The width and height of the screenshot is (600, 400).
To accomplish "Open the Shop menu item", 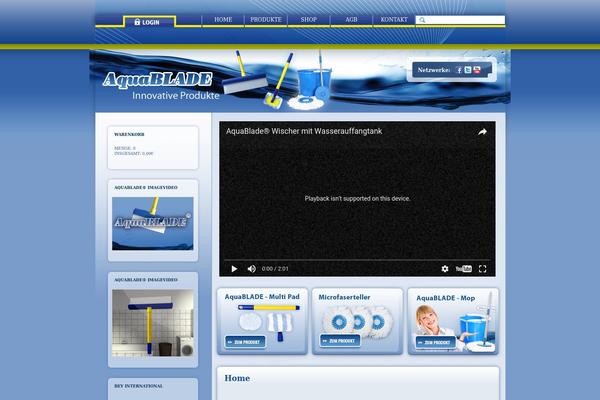I will pyautogui.click(x=308, y=20).
